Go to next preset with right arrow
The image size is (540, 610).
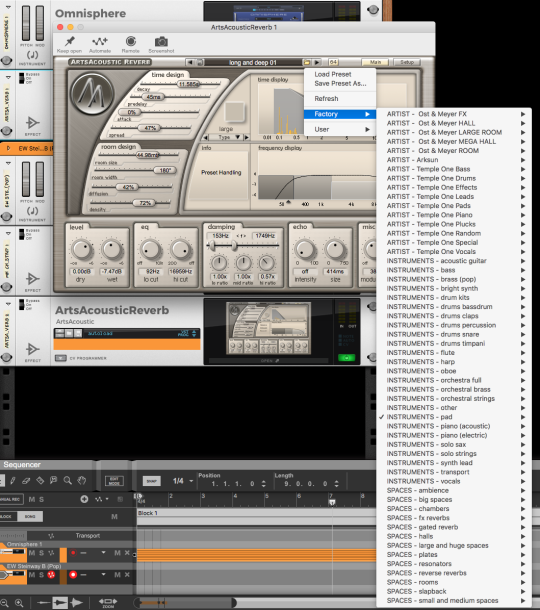pyautogui.click(x=317, y=62)
